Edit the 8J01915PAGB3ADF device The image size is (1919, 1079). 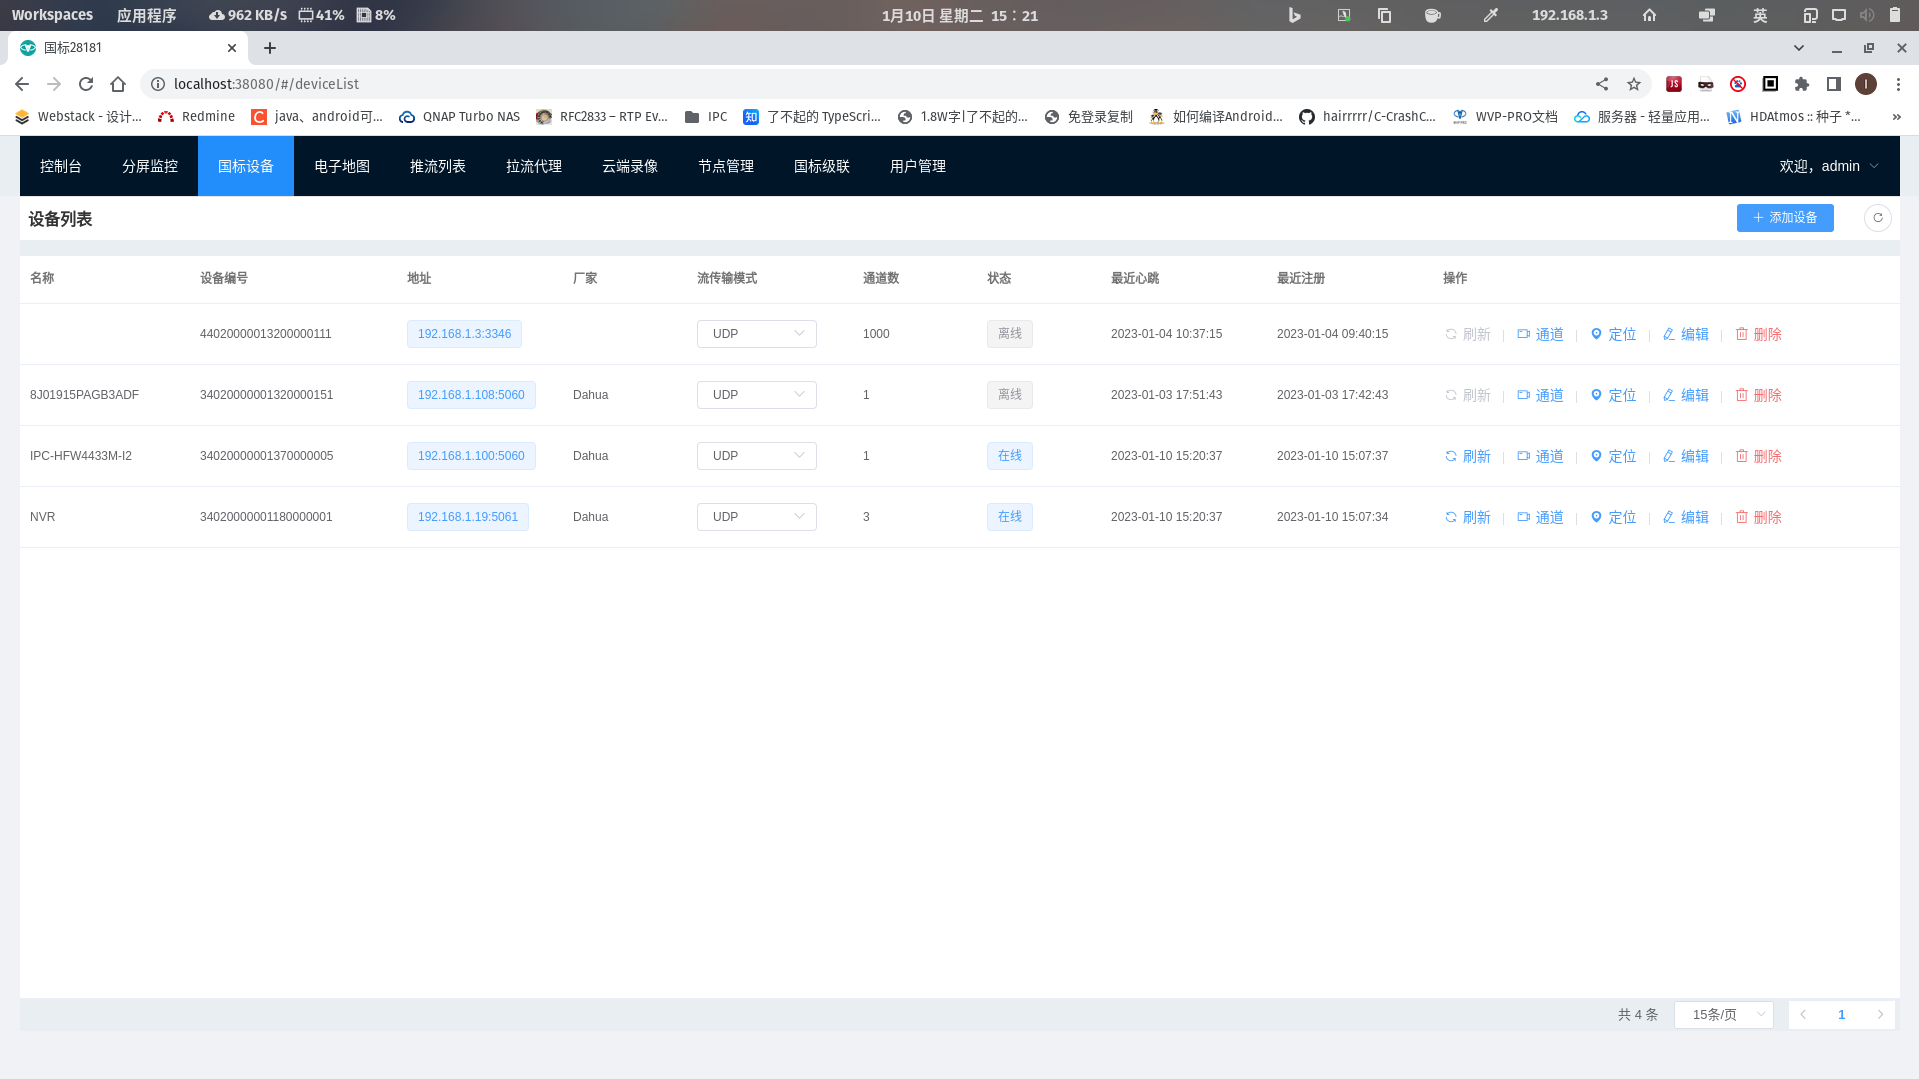tap(1685, 395)
